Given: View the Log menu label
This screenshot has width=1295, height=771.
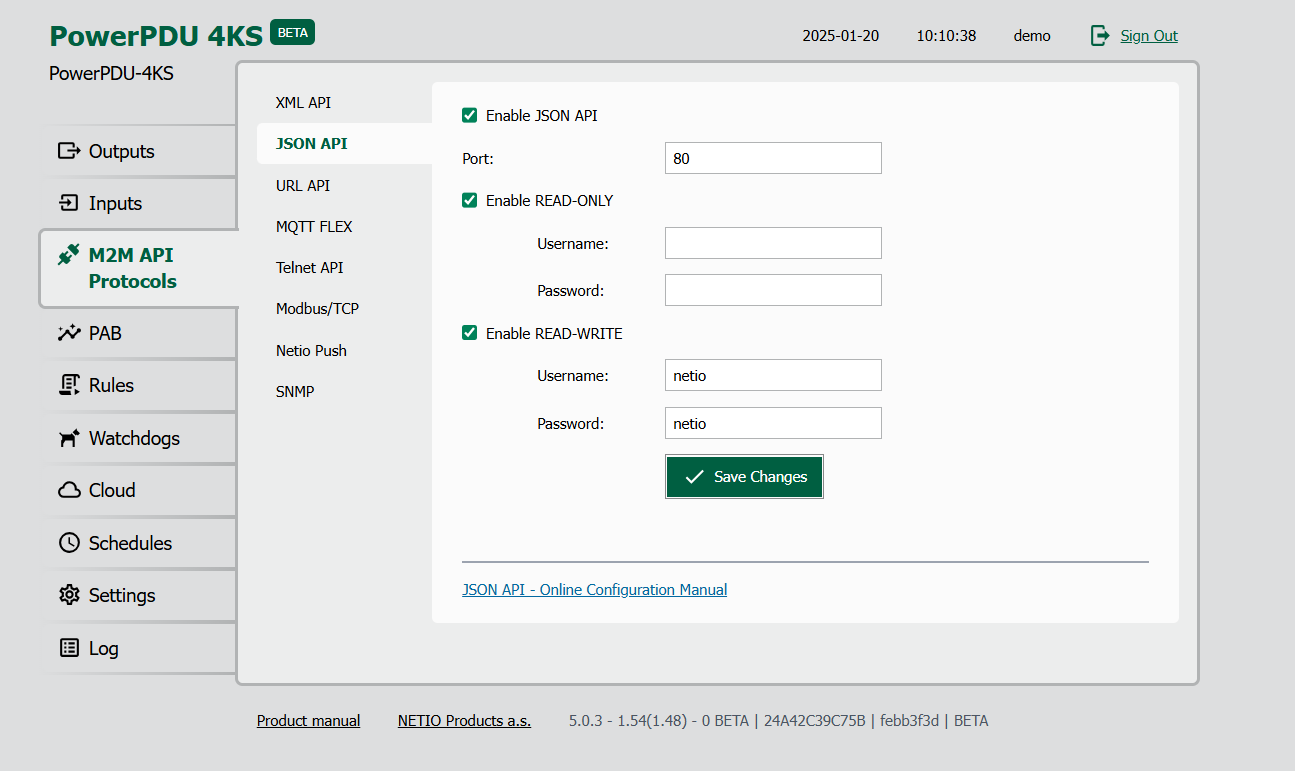Looking at the screenshot, I should coord(104,648).
